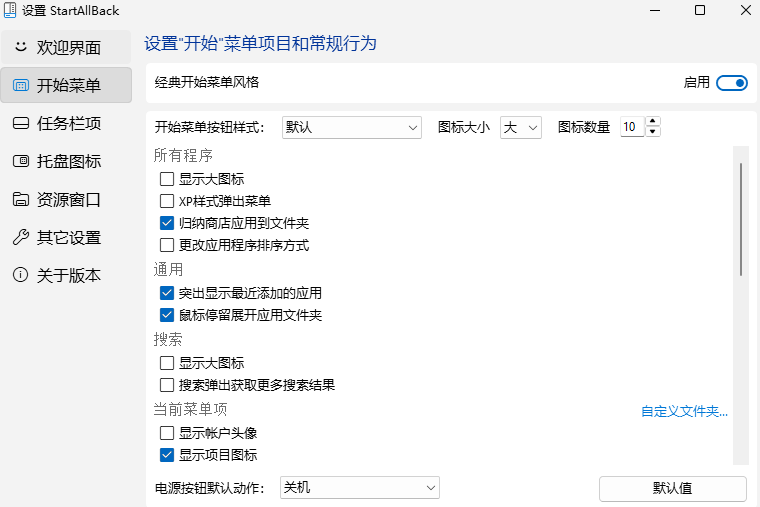Open 电源按钮默认动作 dropdown

pyautogui.click(x=360, y=488)
